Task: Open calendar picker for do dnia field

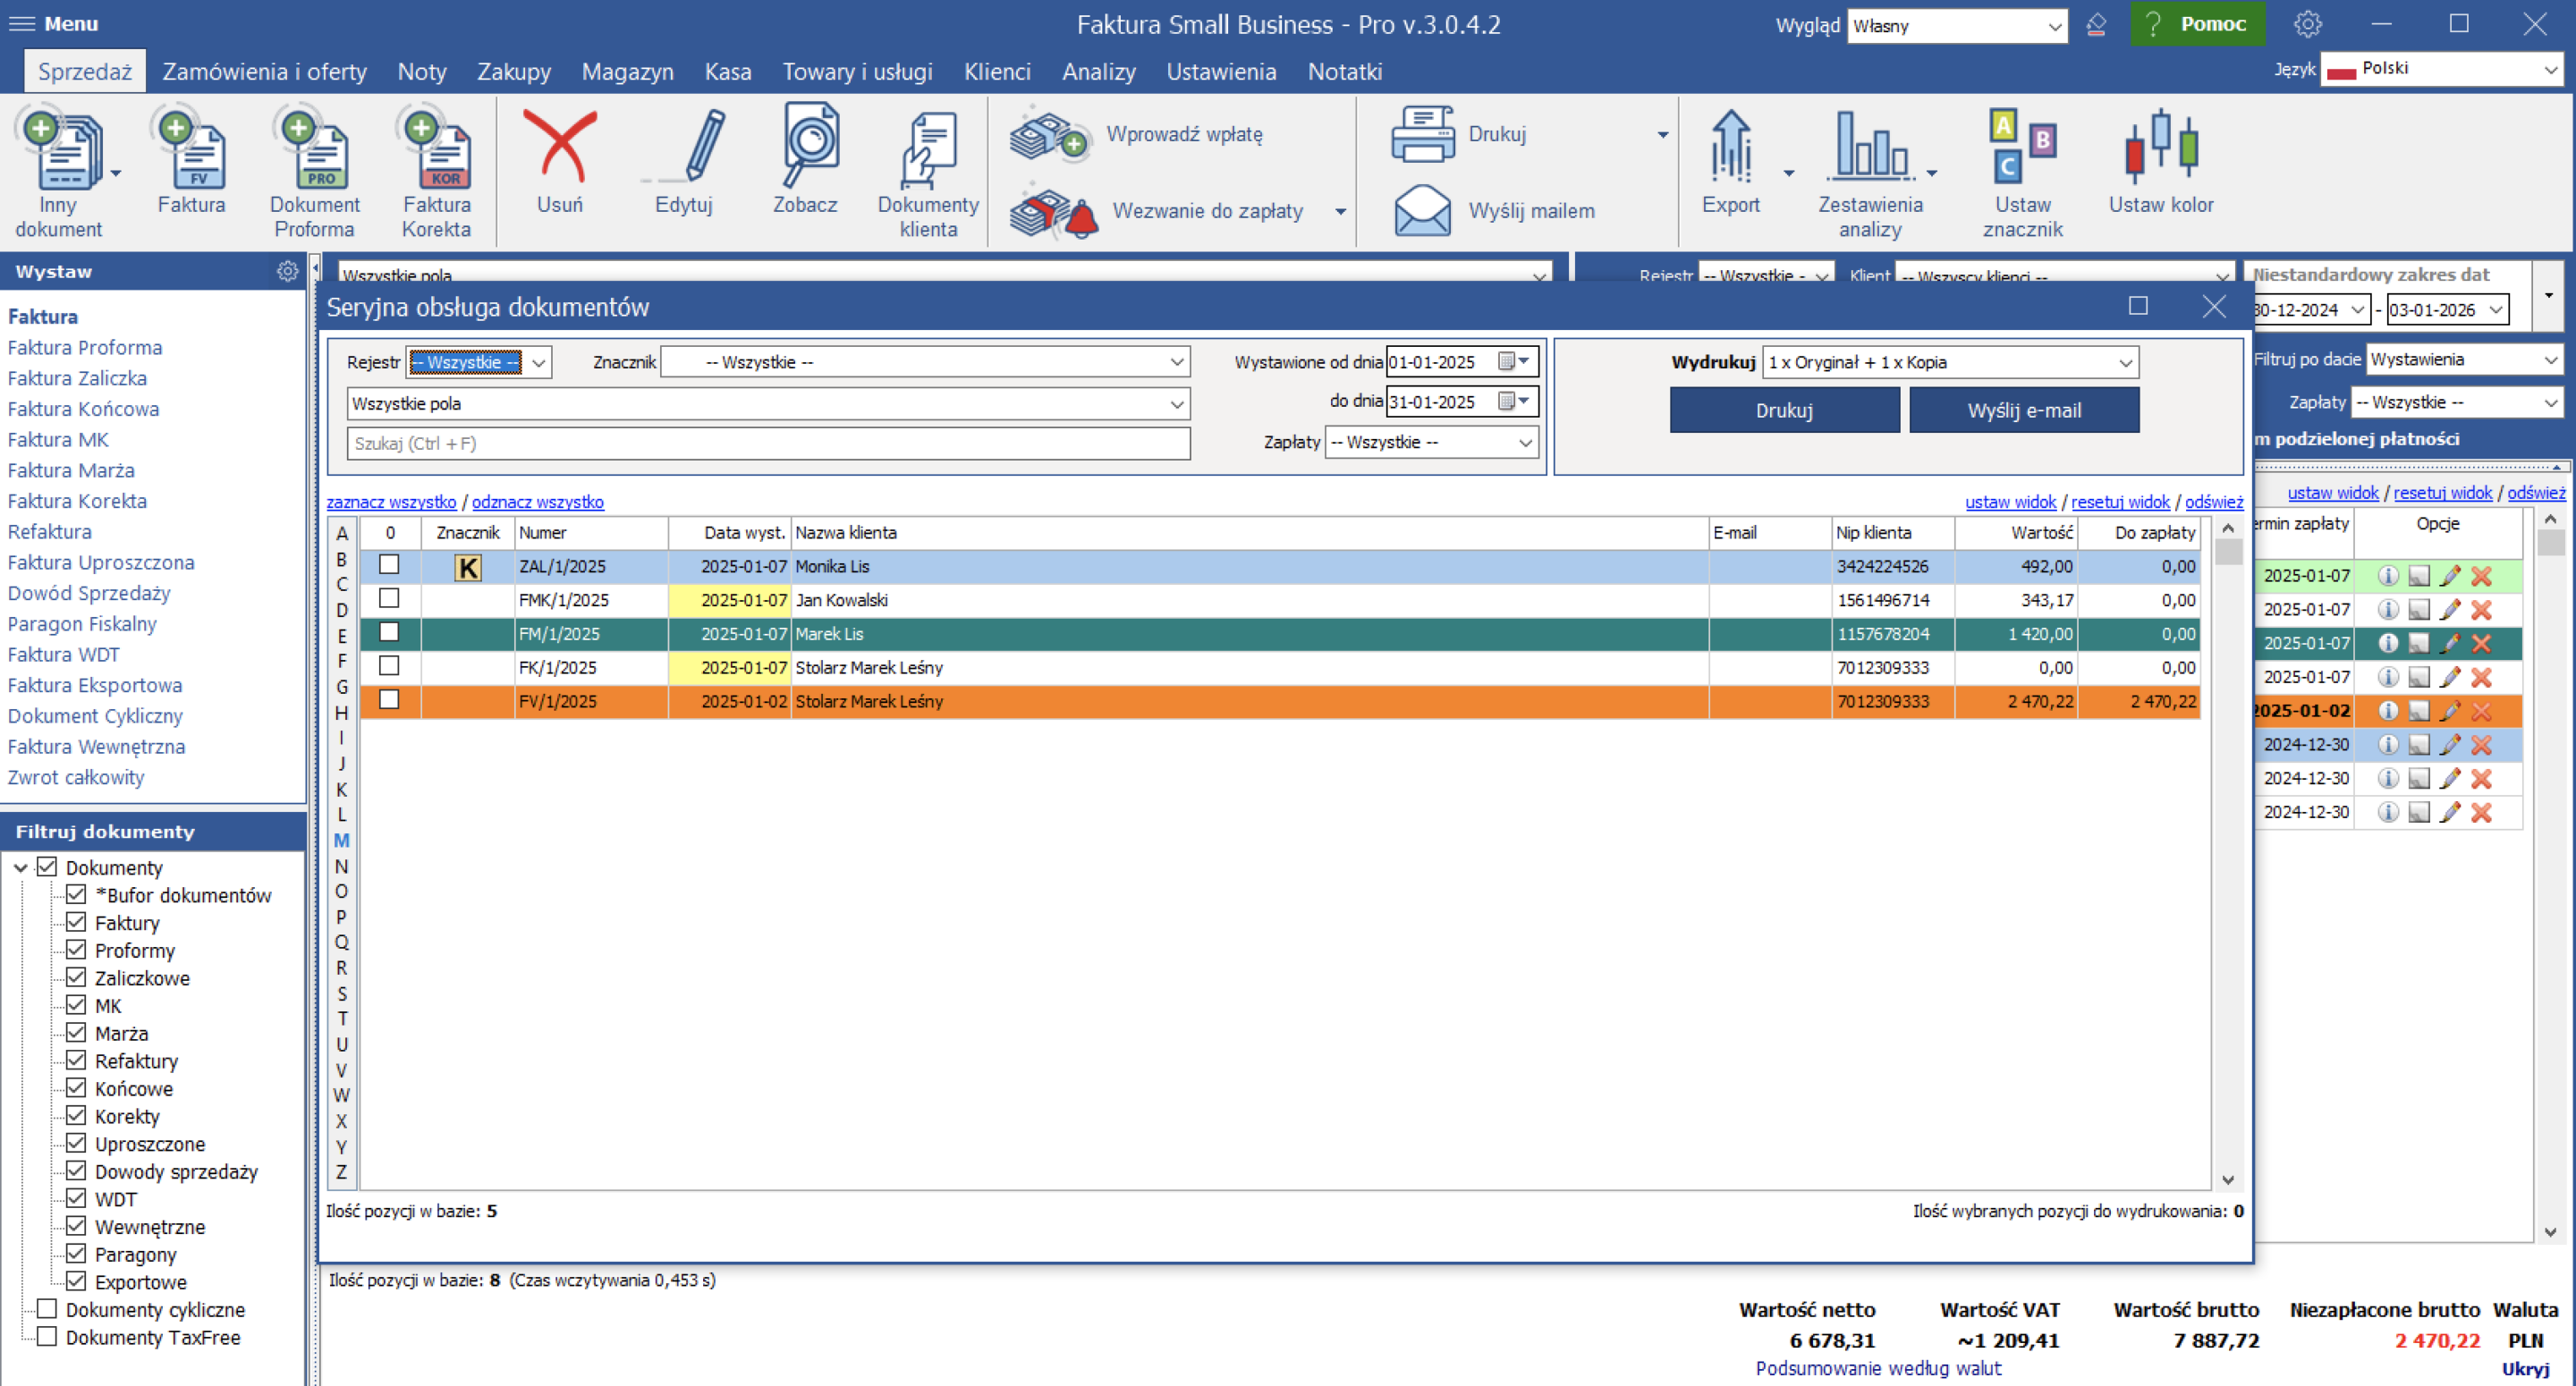Action: click(x=1514, y=402)
